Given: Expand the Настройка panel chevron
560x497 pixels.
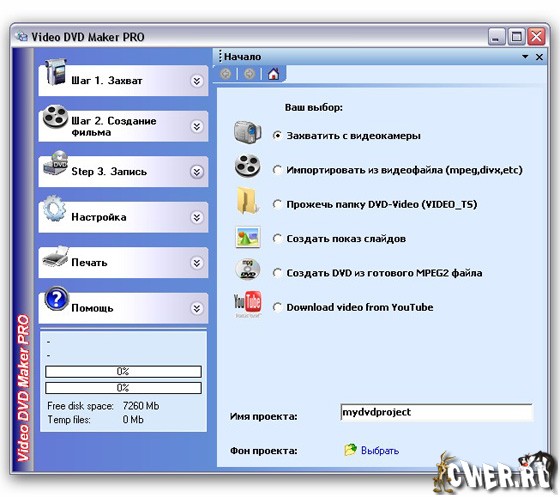Looking at the screenshot, I should pyautogui.click(x=196, y=217).
